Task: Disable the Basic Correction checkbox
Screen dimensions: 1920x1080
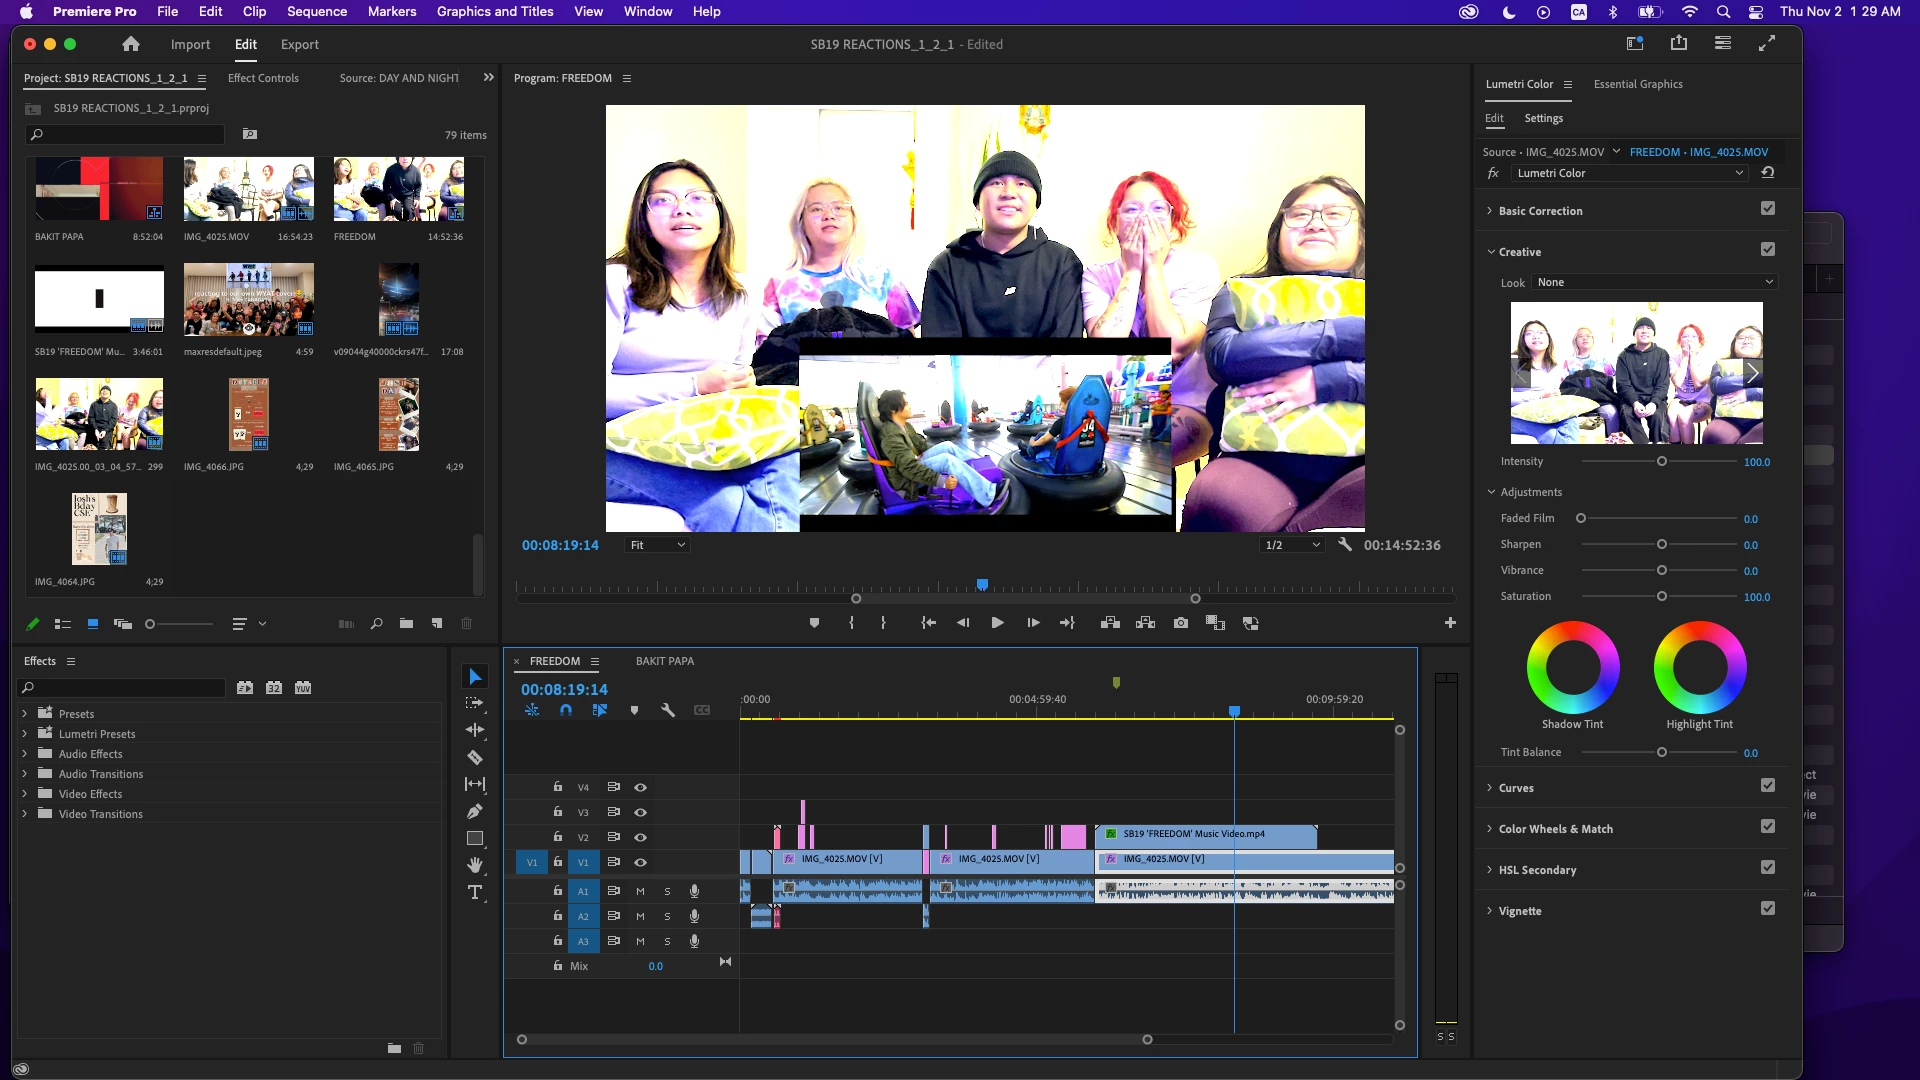Action: pos(1768,209)
